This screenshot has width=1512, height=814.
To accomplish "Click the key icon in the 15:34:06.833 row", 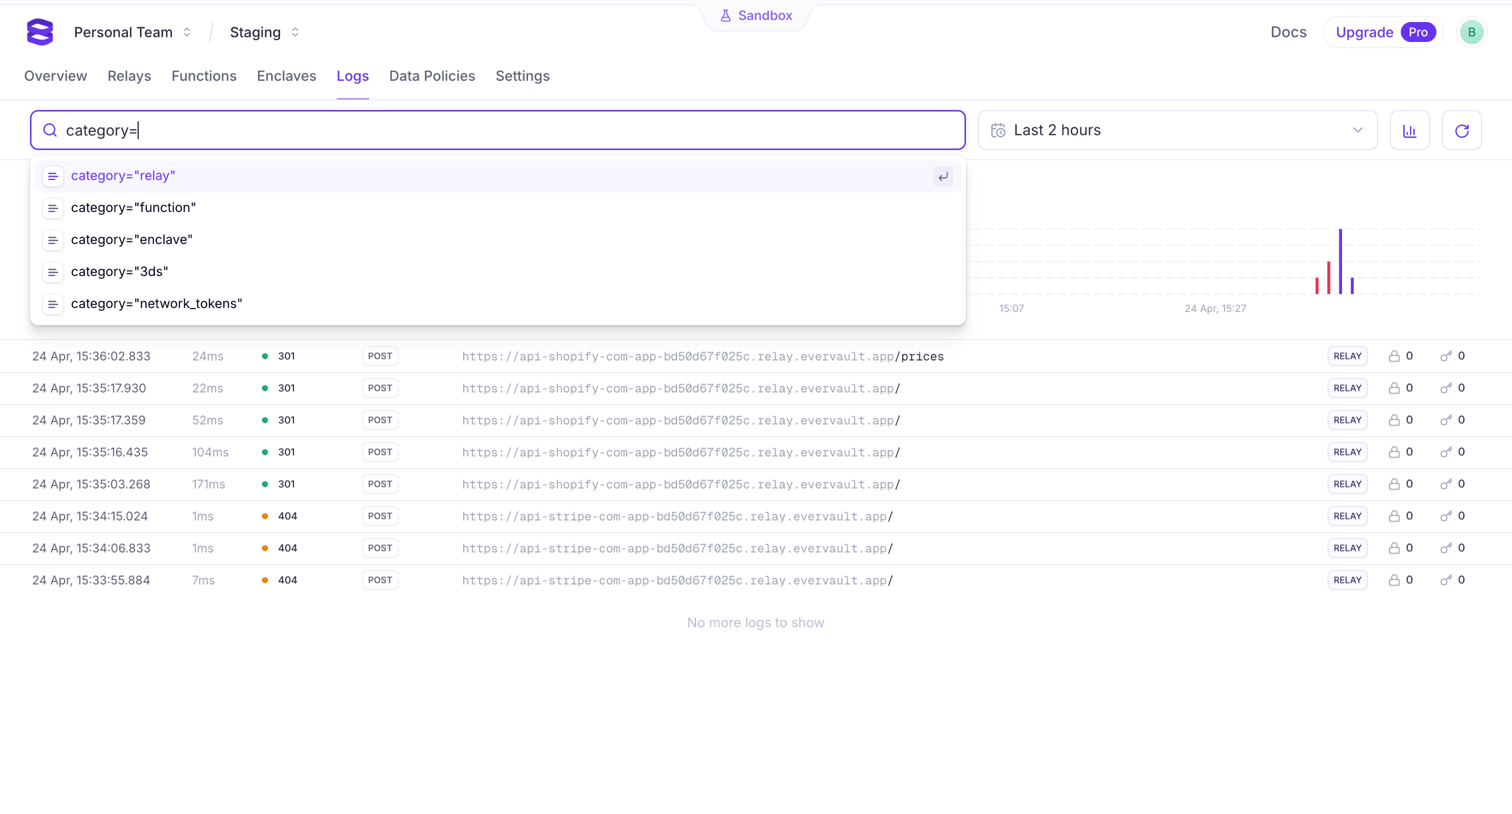I will 1446,548.
